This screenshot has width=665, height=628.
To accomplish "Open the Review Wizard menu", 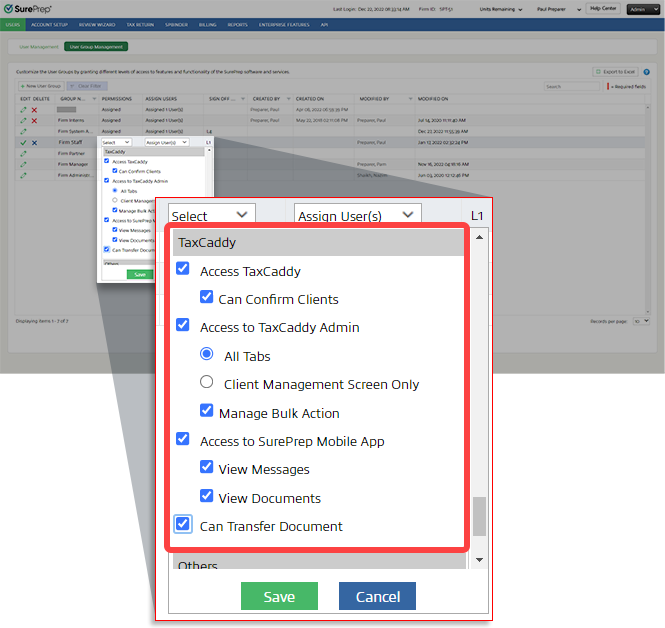I will [97, 25].
